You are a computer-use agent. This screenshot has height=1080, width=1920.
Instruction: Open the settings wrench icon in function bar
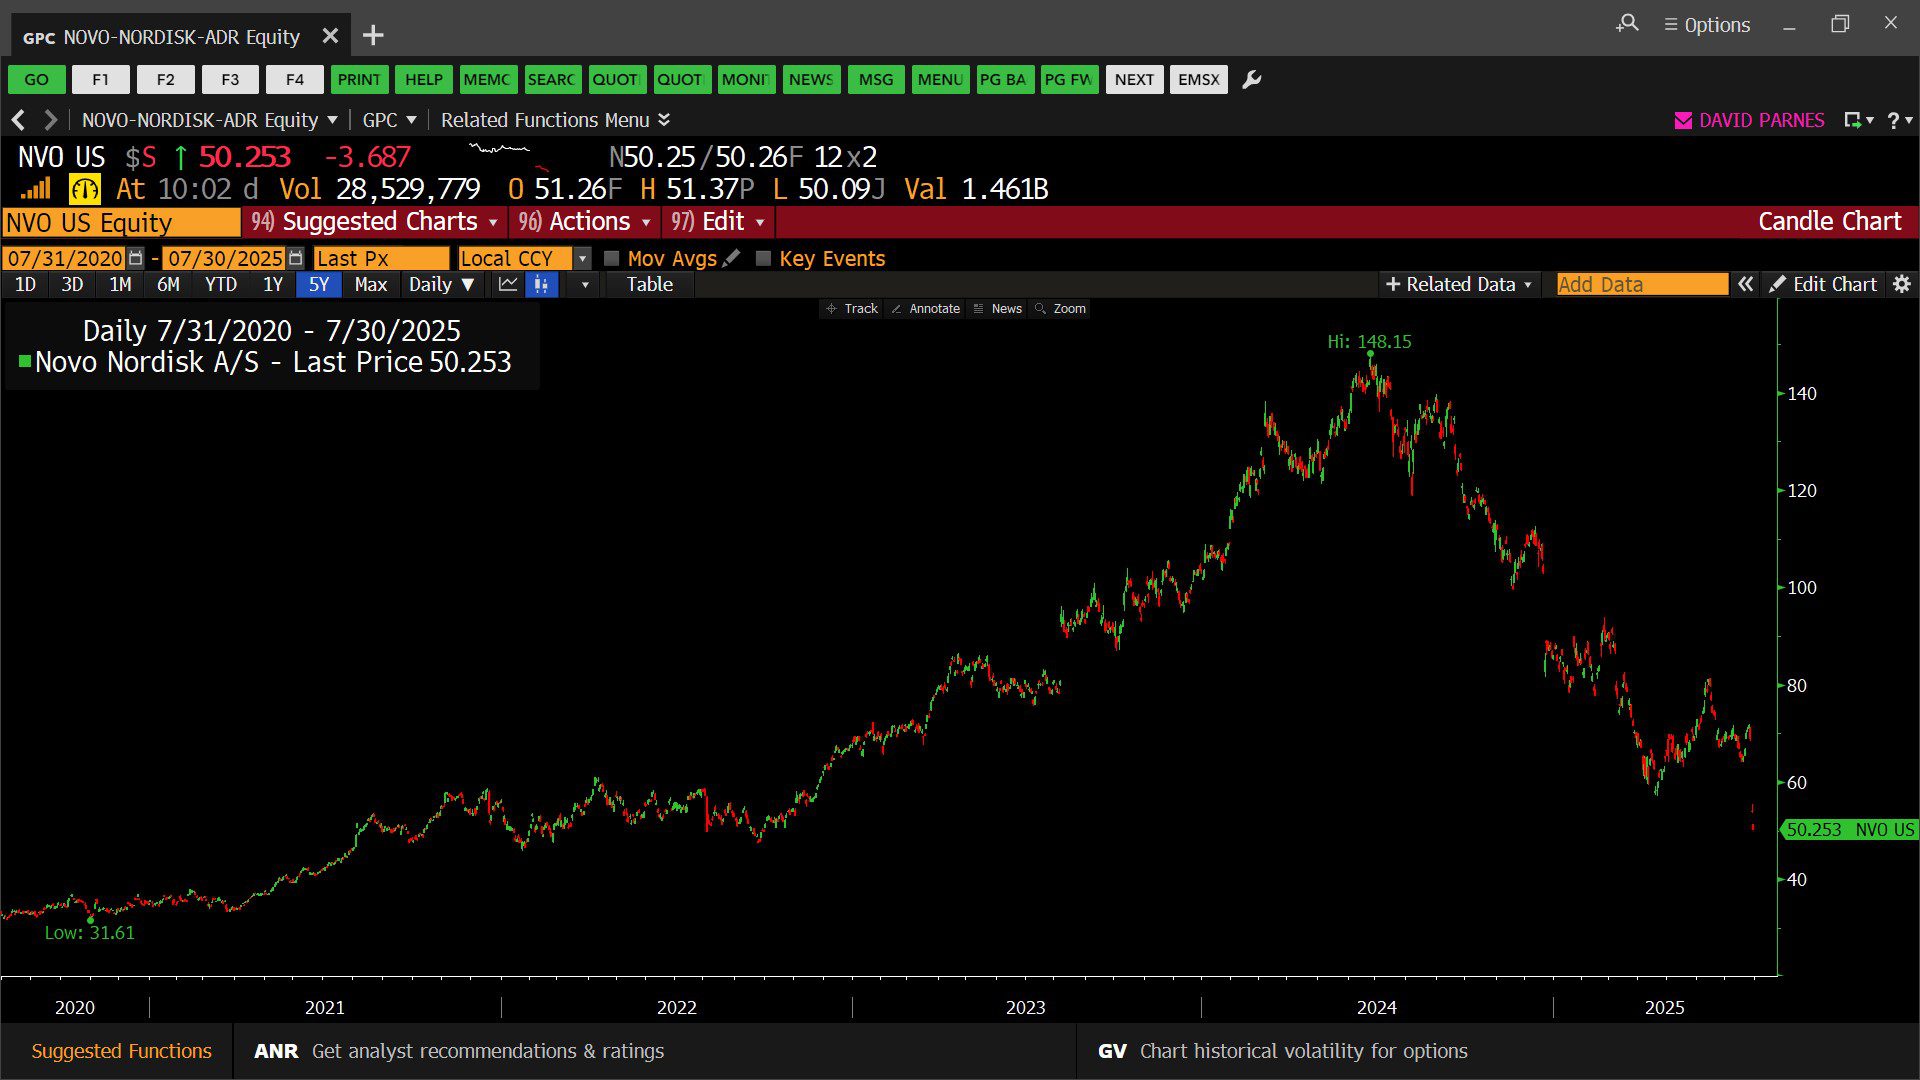pyautogui.click(x=1251, y=80)
